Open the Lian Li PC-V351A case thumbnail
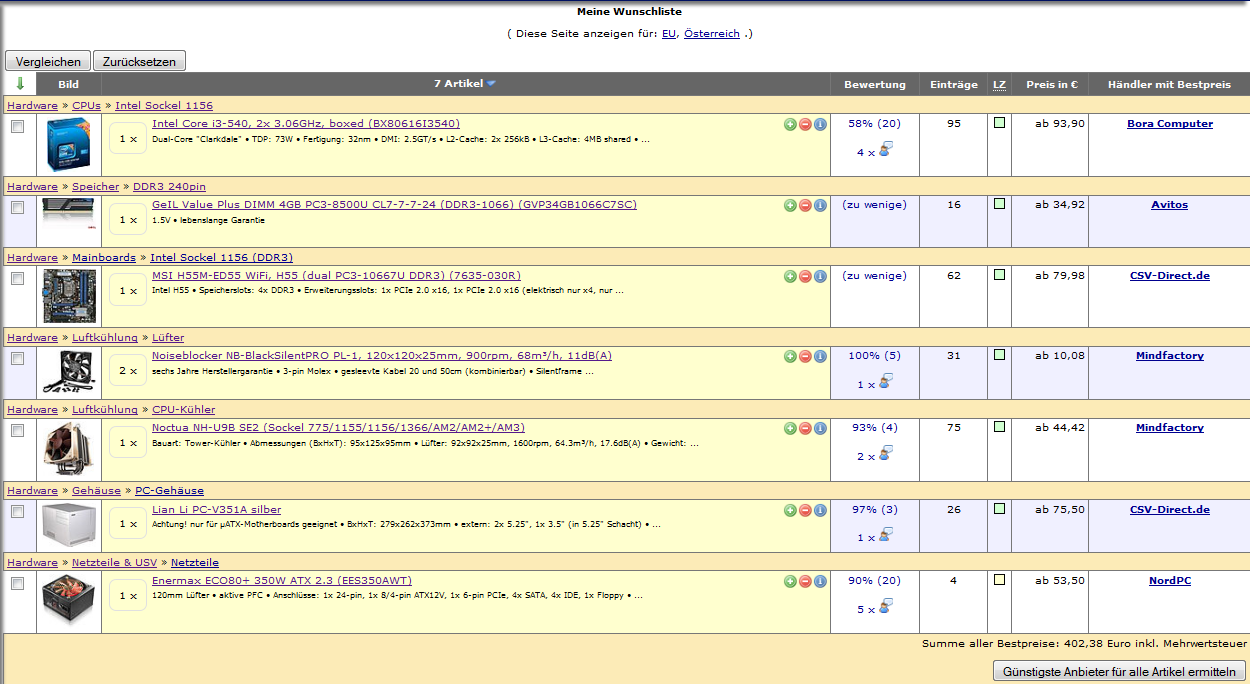1250x684 pixels. pos(69,524)
